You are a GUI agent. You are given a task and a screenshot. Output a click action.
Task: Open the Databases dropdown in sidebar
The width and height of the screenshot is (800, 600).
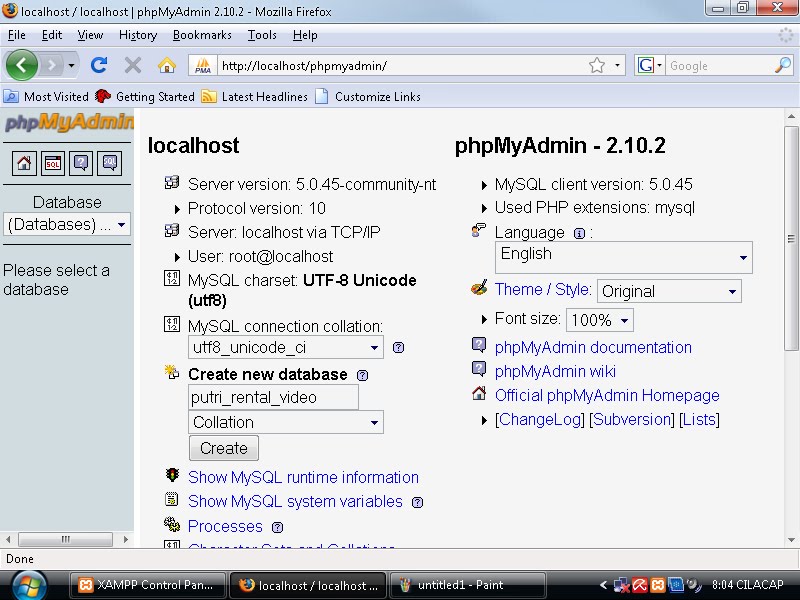[67, 224]
